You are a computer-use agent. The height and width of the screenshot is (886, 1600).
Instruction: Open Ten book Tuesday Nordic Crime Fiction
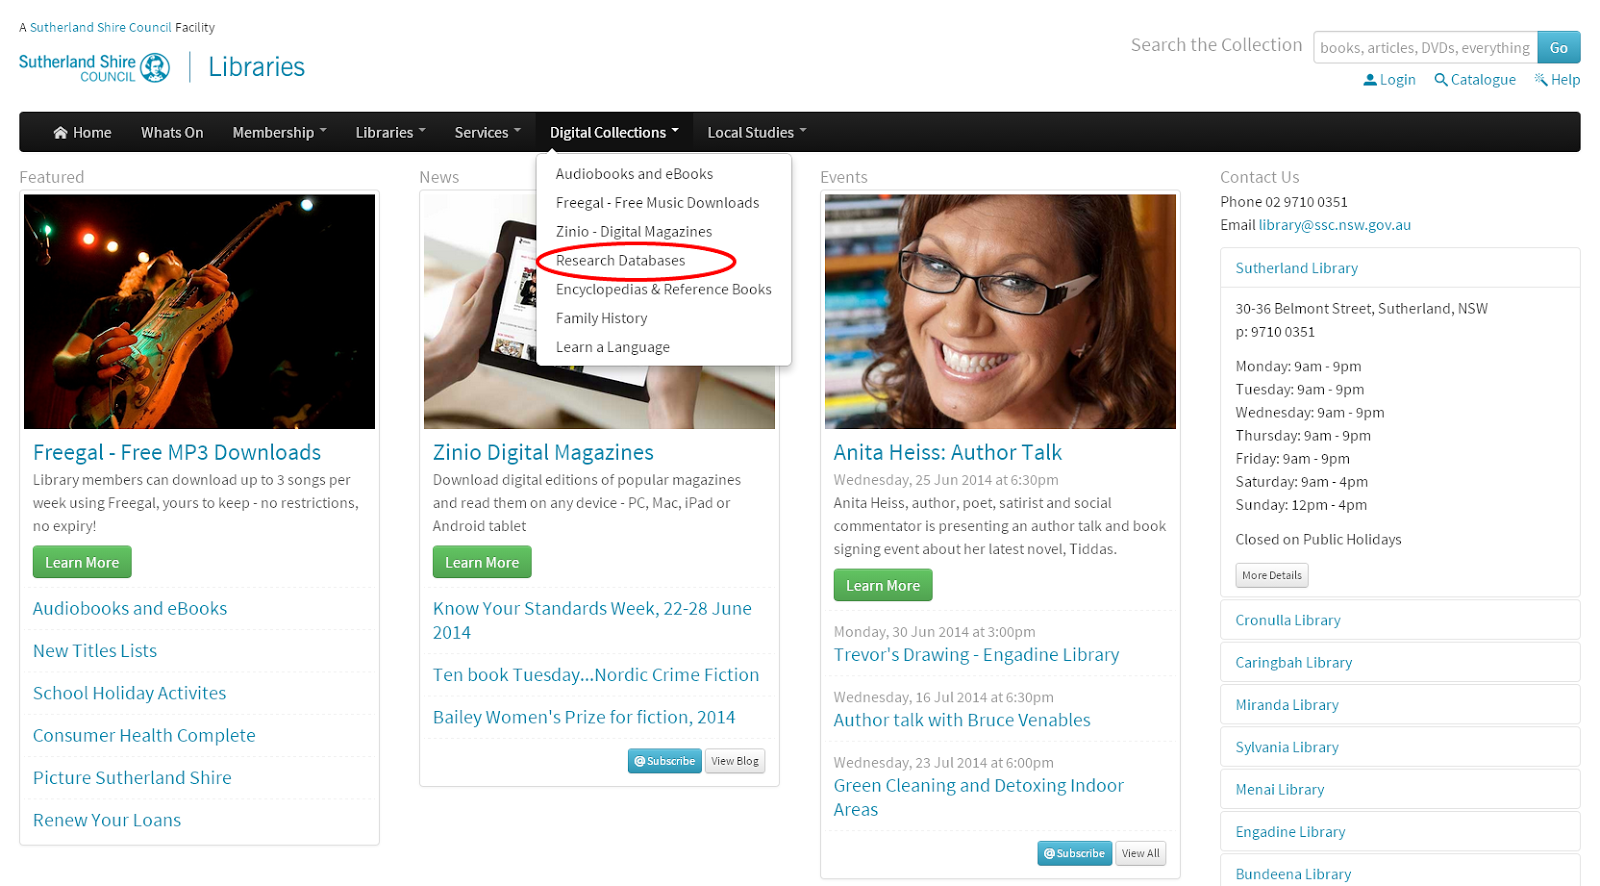coord(596,675)
